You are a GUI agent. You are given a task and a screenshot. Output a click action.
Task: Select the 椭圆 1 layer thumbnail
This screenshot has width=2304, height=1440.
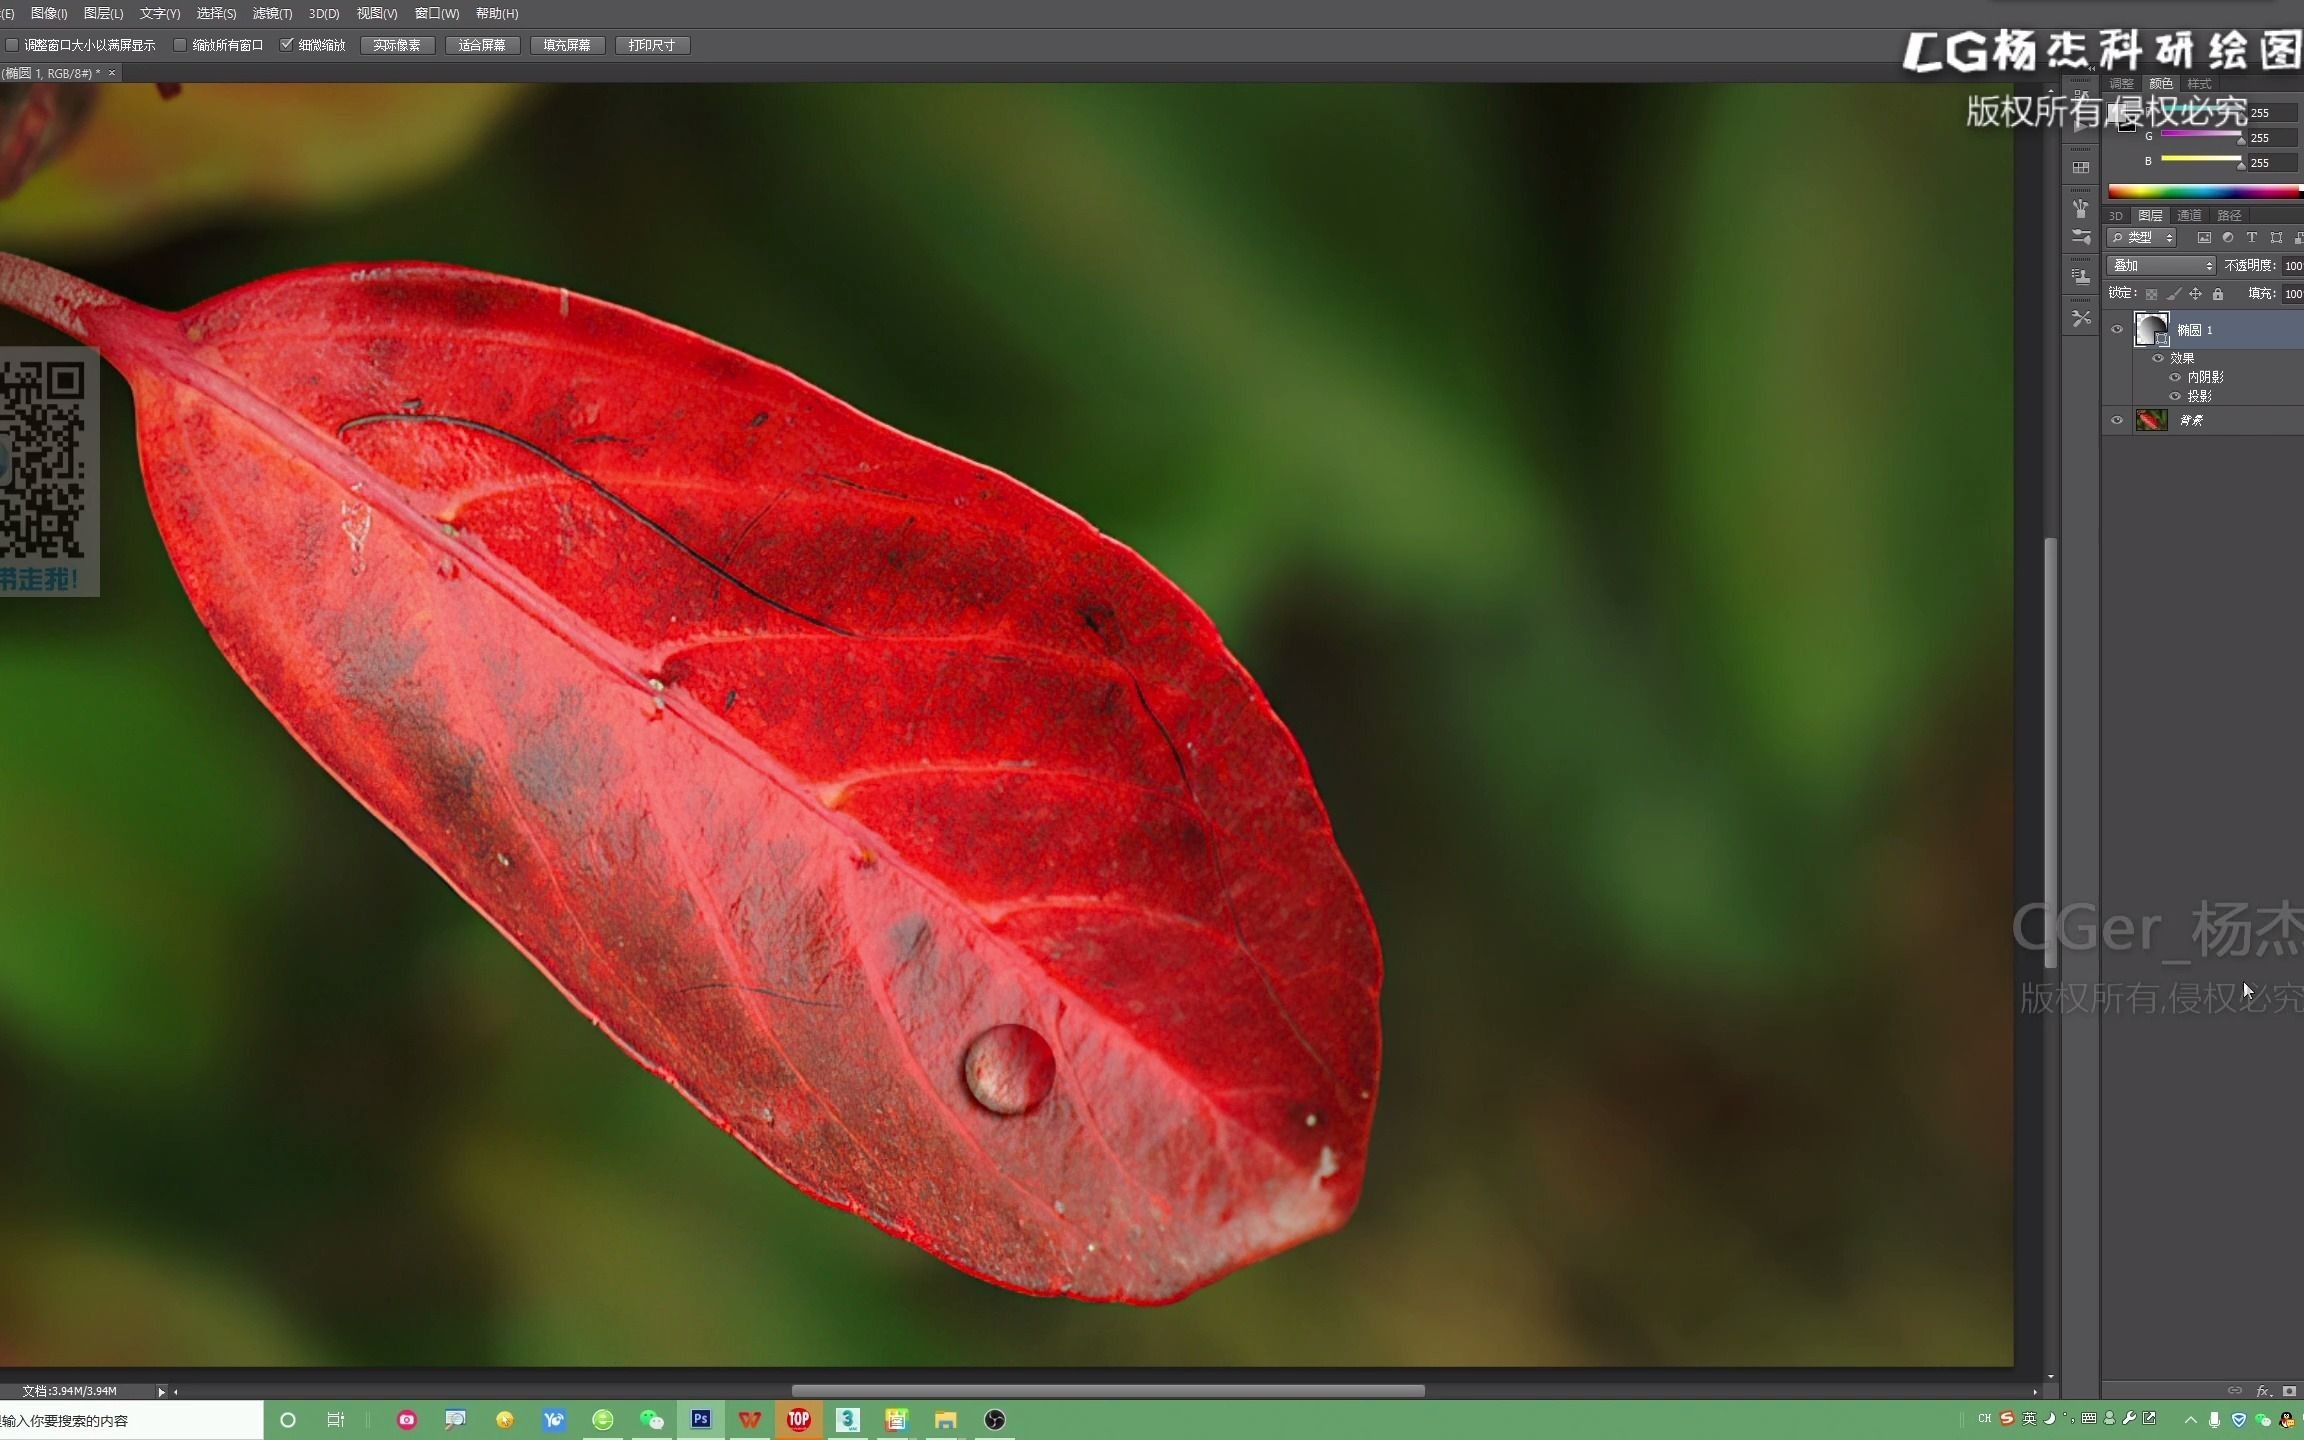(2151, 329)
